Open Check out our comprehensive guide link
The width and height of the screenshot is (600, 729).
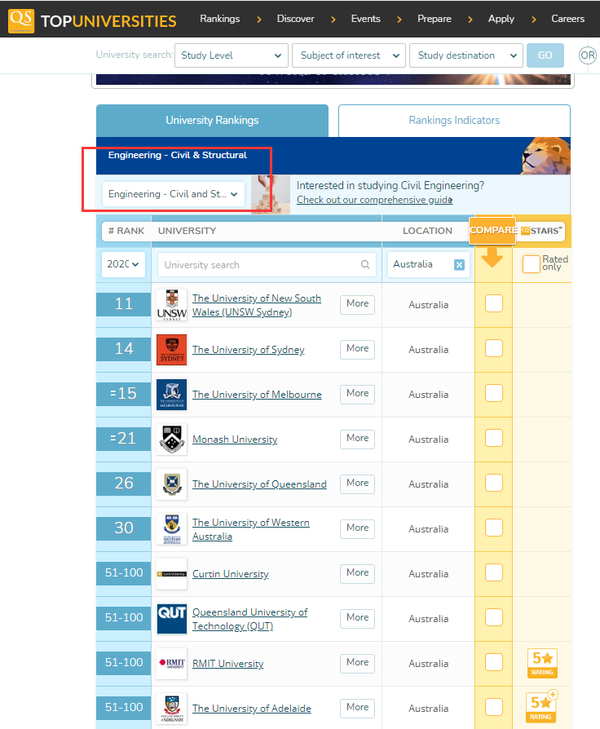pos(375,200)
